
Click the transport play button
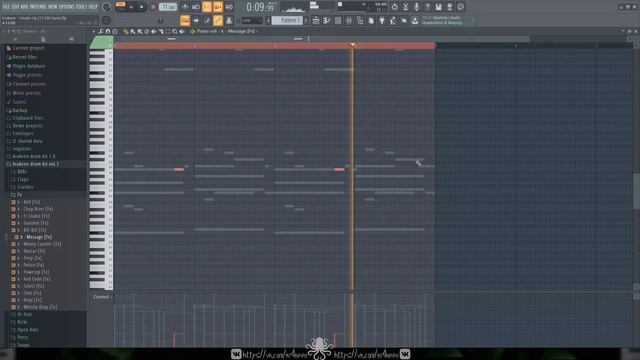point(131,7)
